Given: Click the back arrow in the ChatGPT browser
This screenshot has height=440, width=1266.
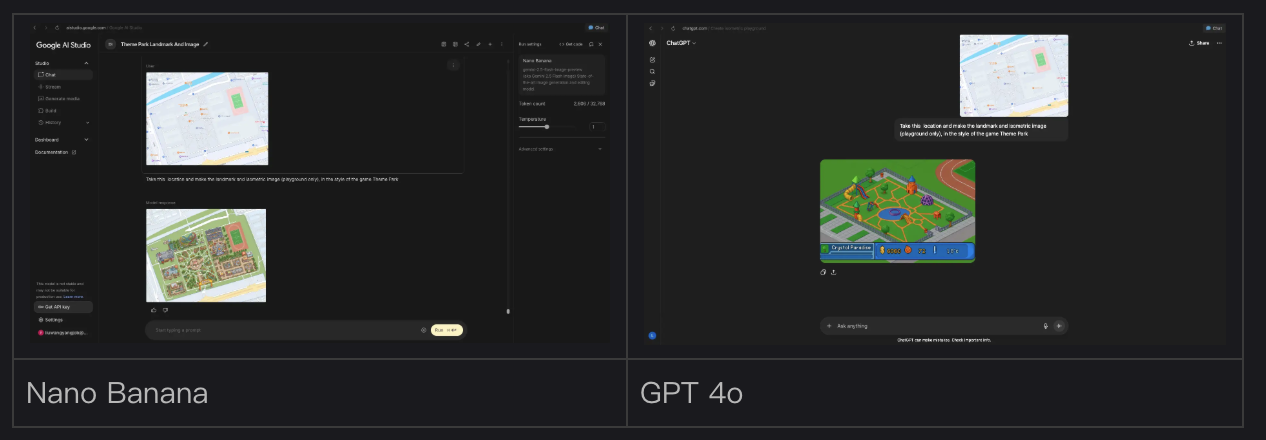Looking at the screenshot, I should click(650, 27).
